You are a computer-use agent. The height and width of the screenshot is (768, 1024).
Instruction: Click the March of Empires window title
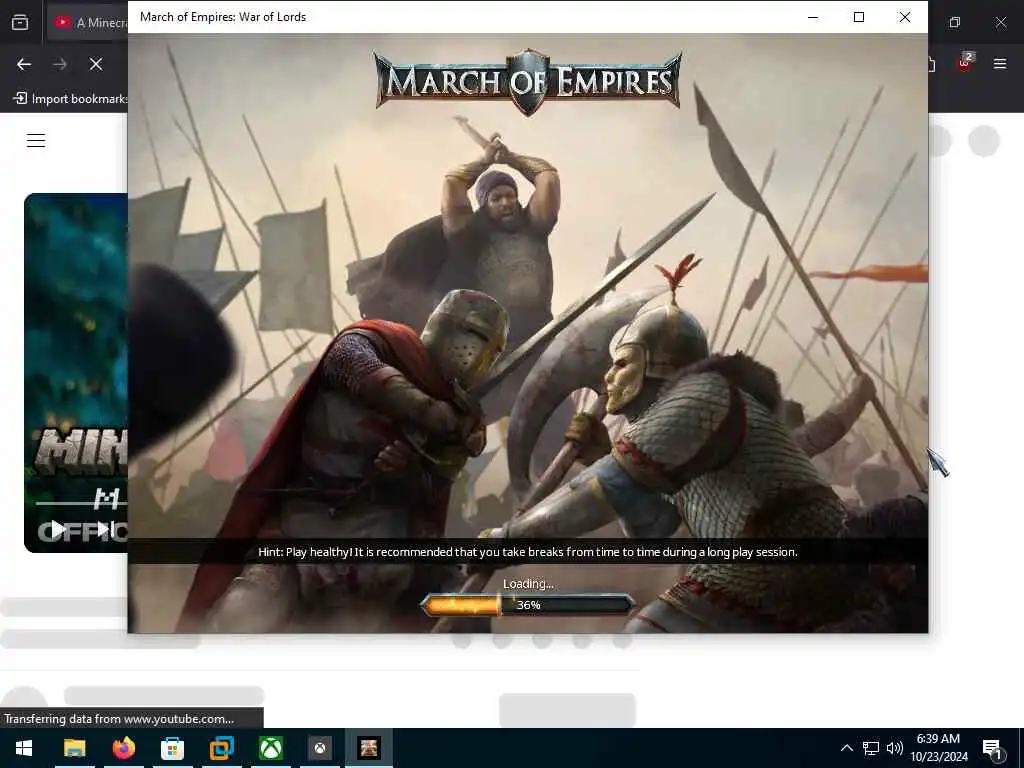(x=223, y=17)
